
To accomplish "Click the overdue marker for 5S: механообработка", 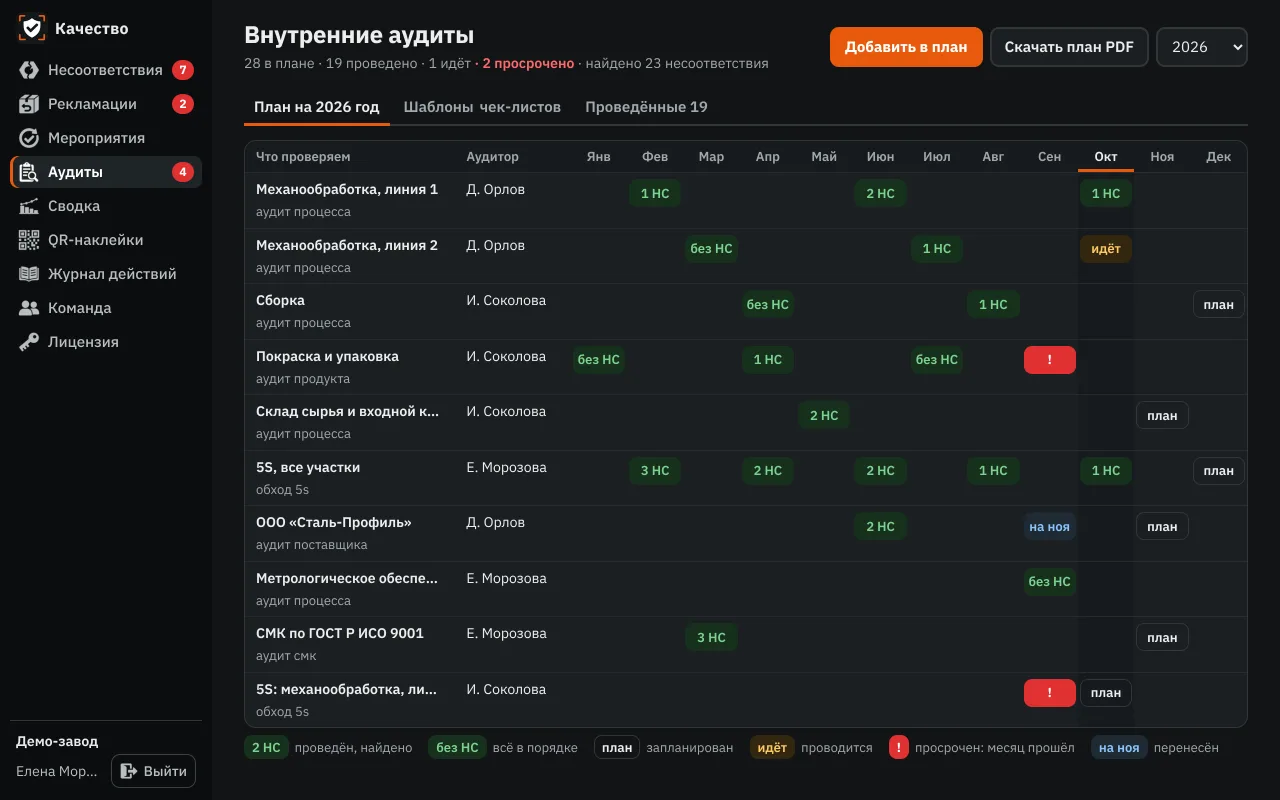I will pyautogui.click(x=1050, y=693).
